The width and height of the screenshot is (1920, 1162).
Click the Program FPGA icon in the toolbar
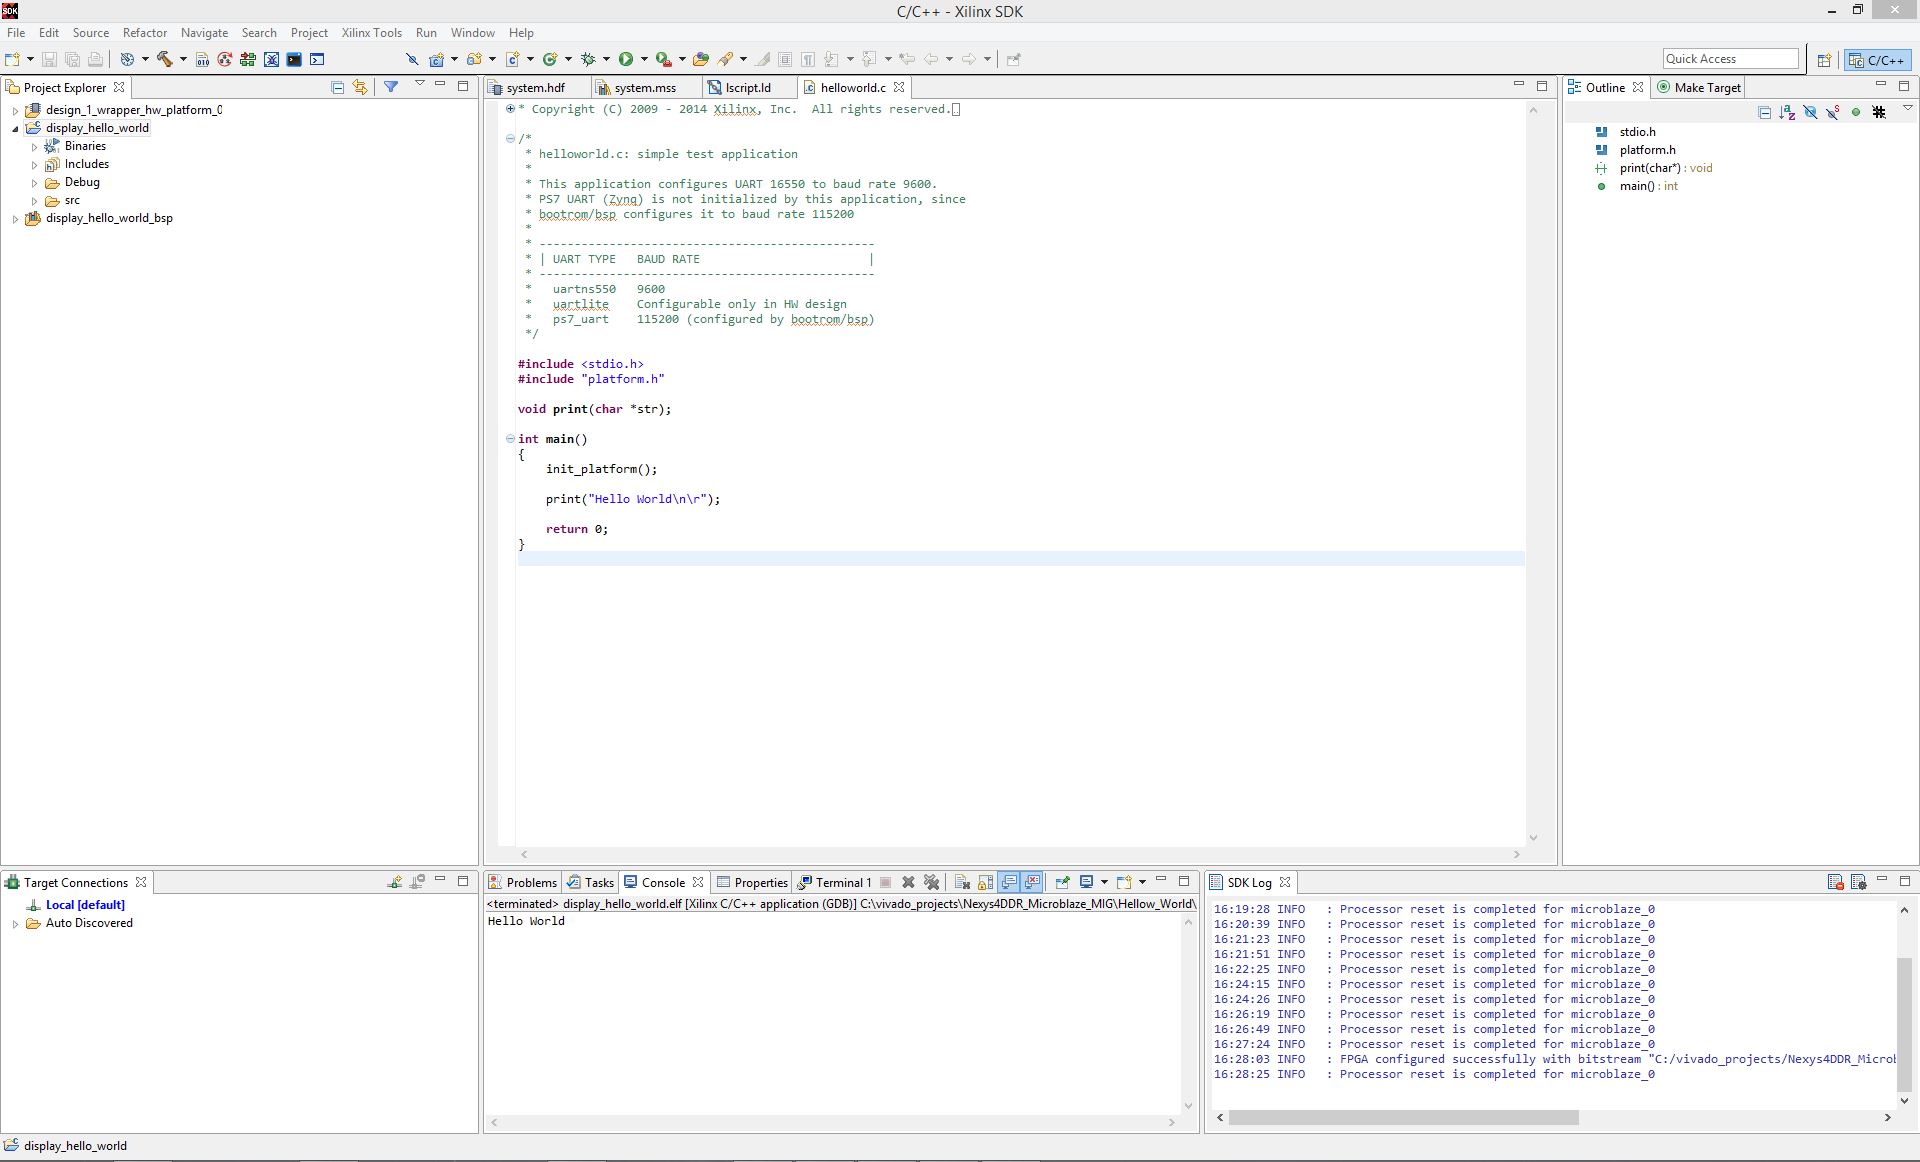[247, 59]
